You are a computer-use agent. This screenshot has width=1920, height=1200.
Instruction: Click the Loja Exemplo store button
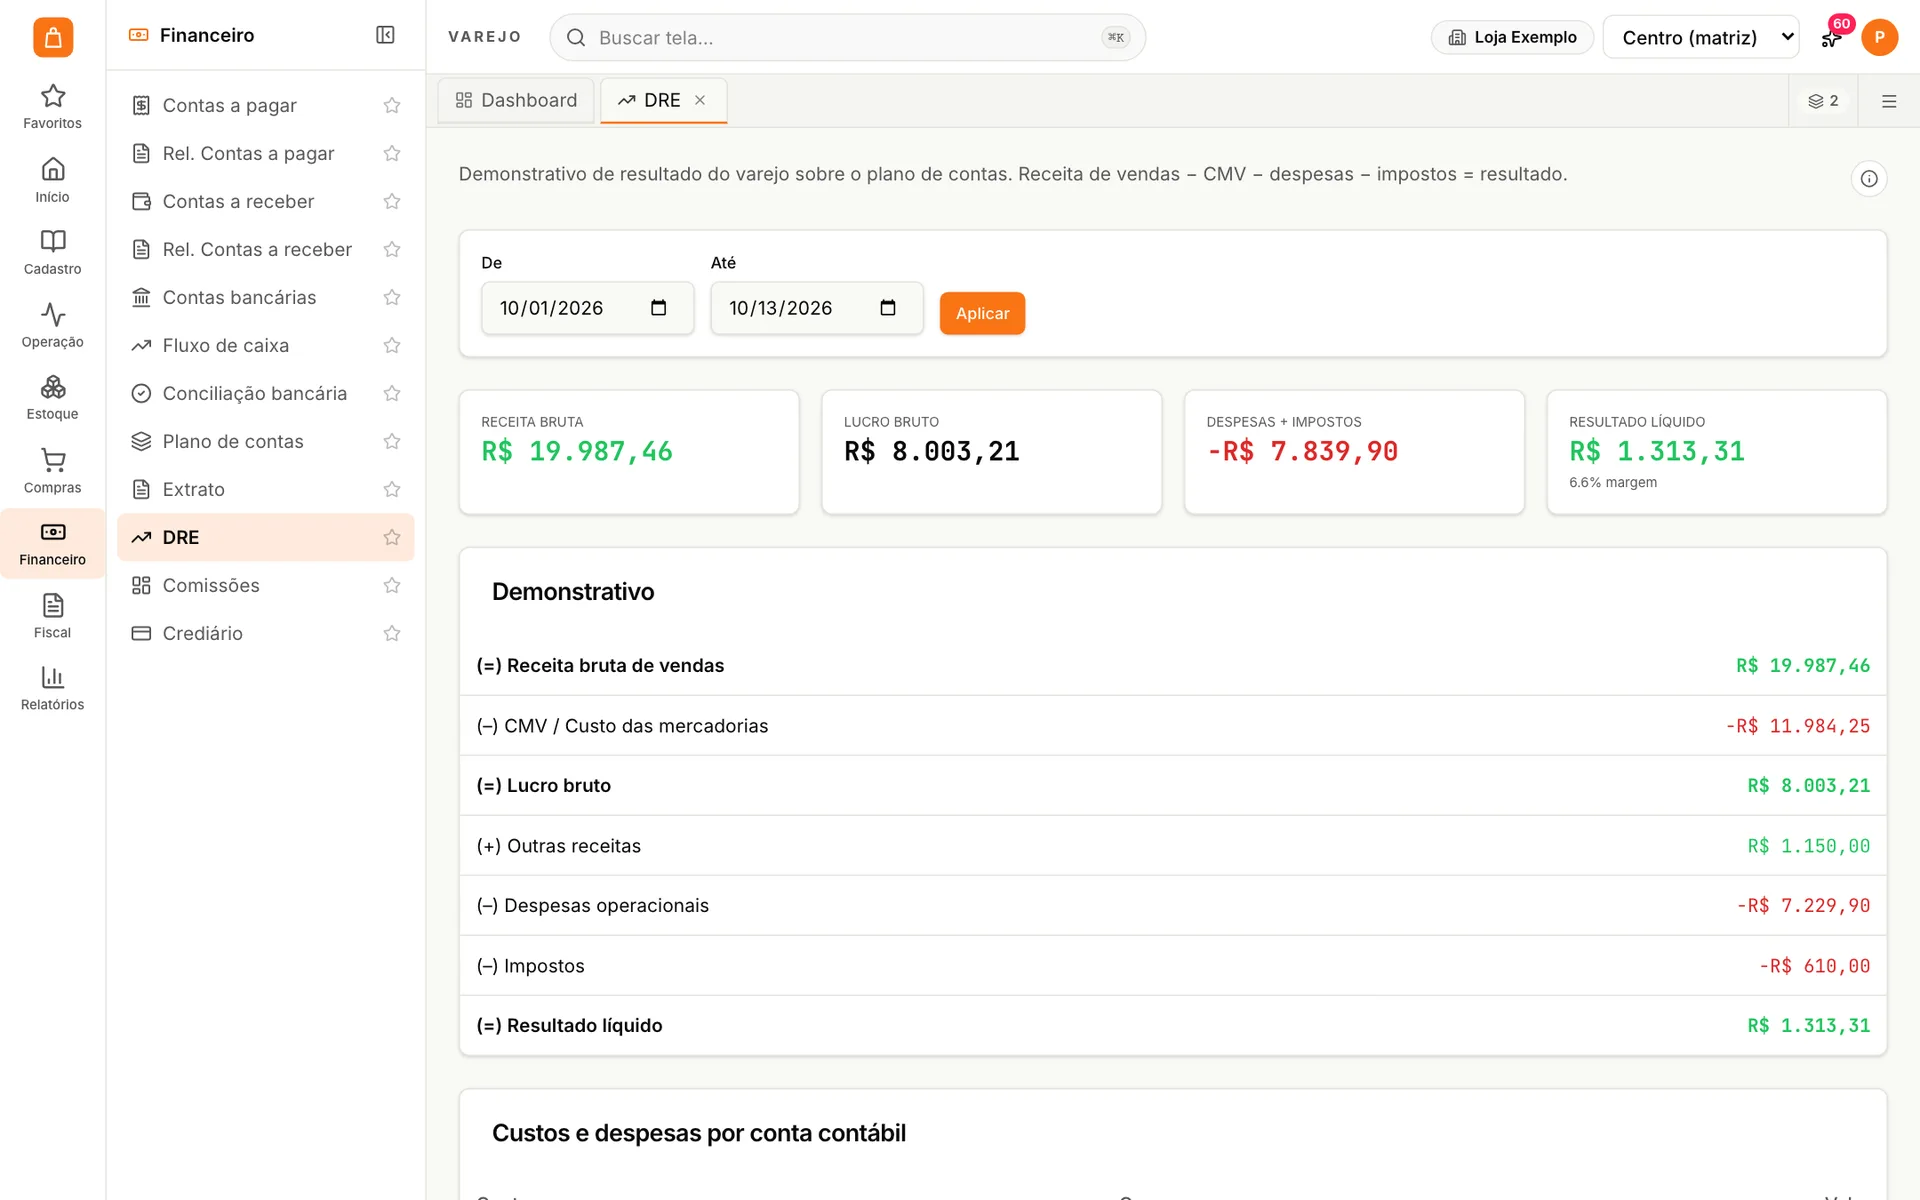point(1512,37)
